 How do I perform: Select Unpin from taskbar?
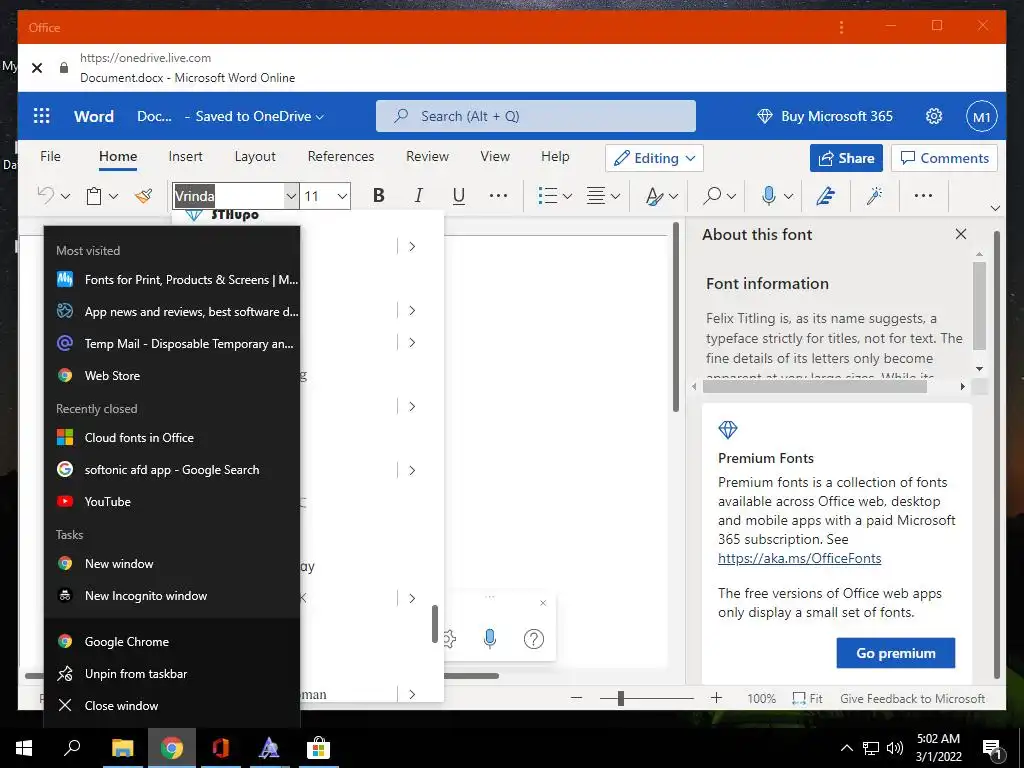pyautogui.click(x=172, y=673)
